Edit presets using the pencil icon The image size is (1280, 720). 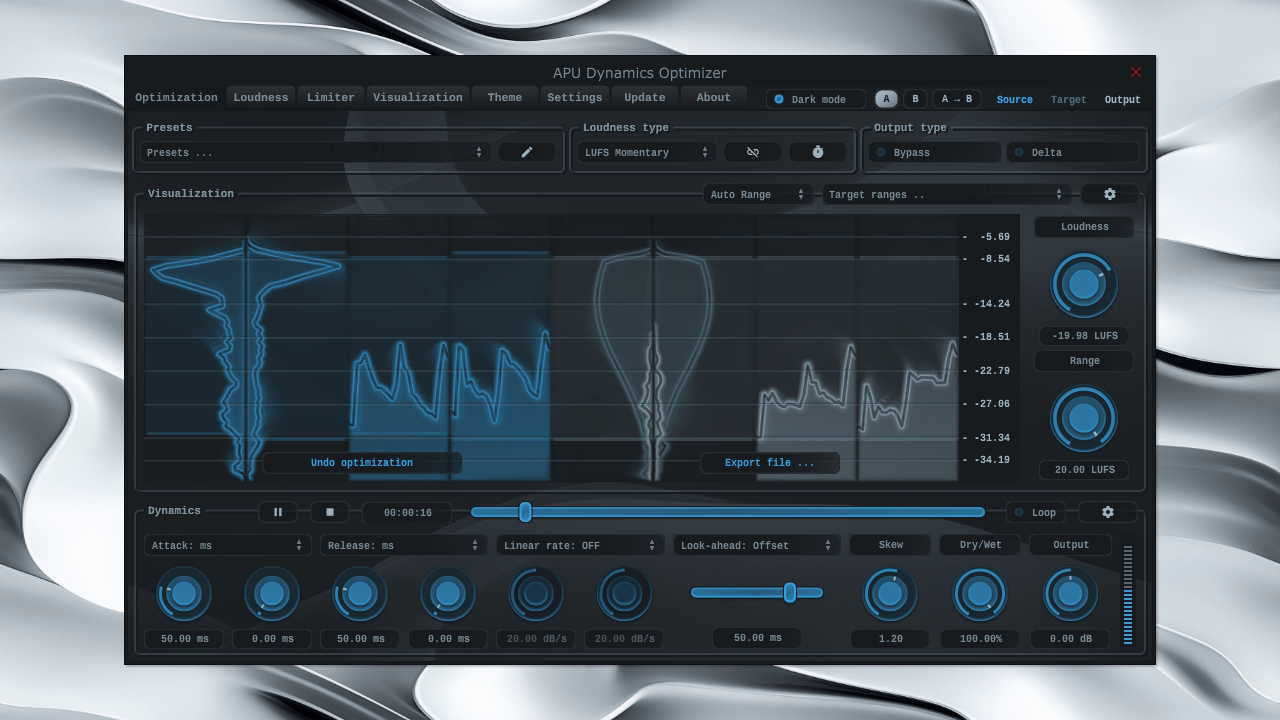(527, 152)
